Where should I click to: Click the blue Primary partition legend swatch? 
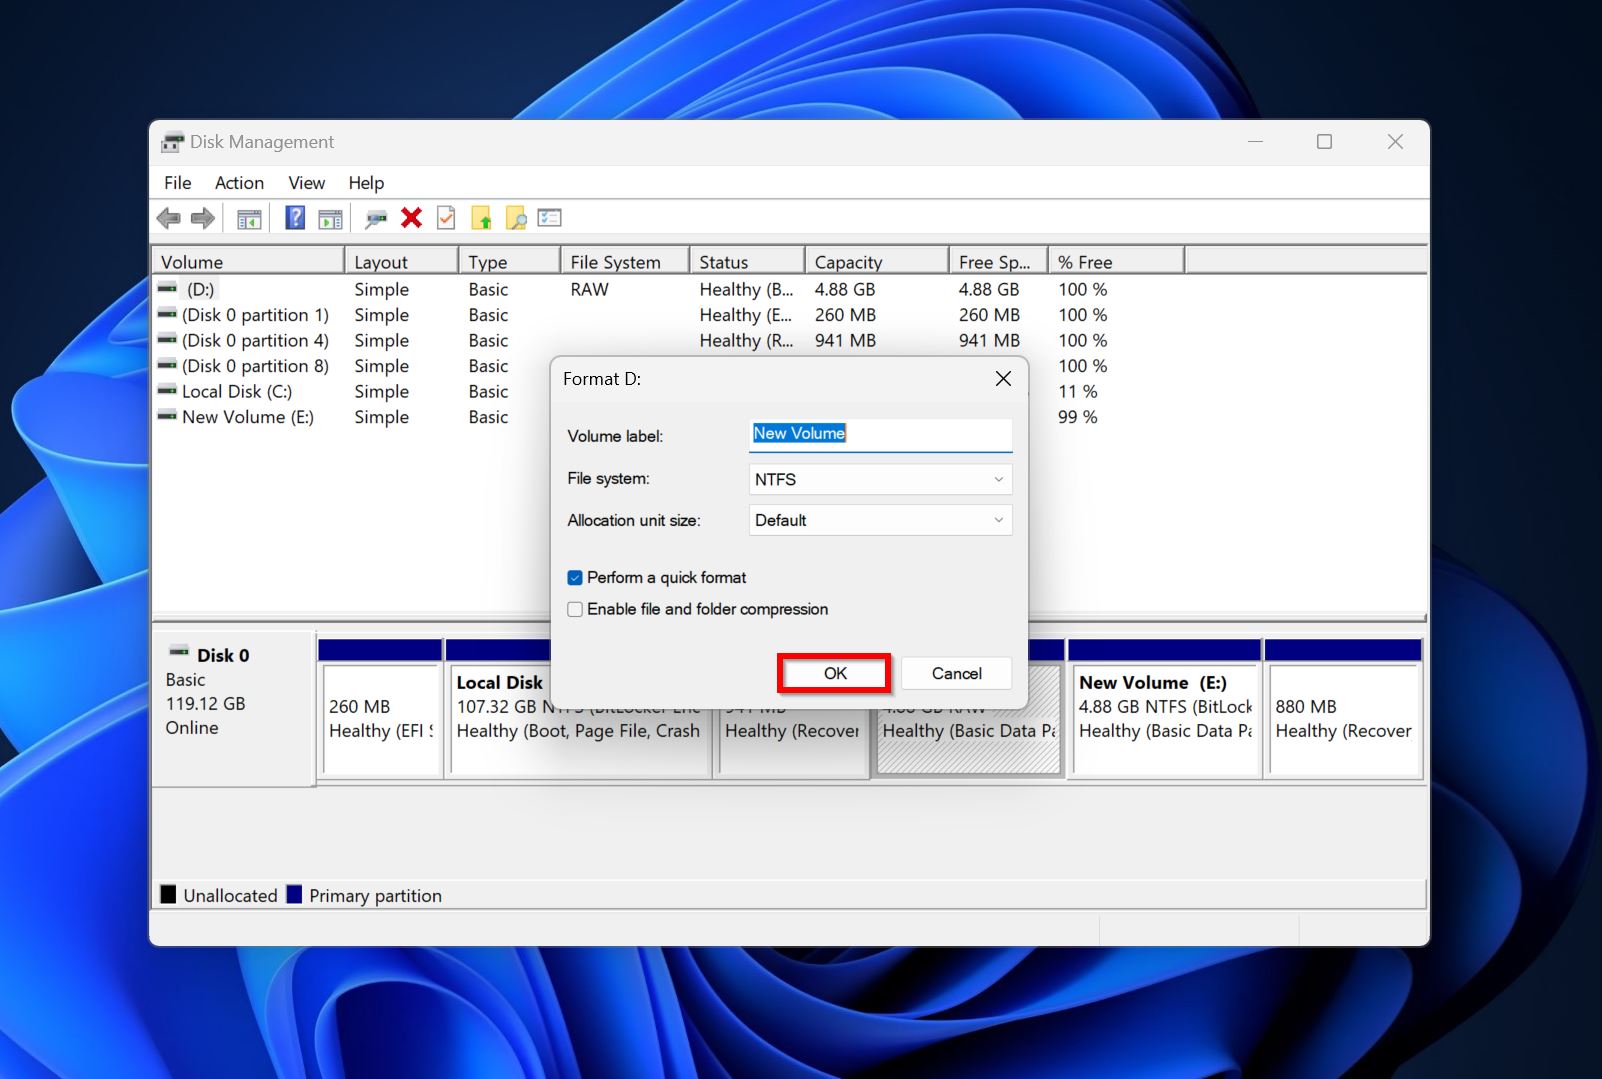(294, 895)
